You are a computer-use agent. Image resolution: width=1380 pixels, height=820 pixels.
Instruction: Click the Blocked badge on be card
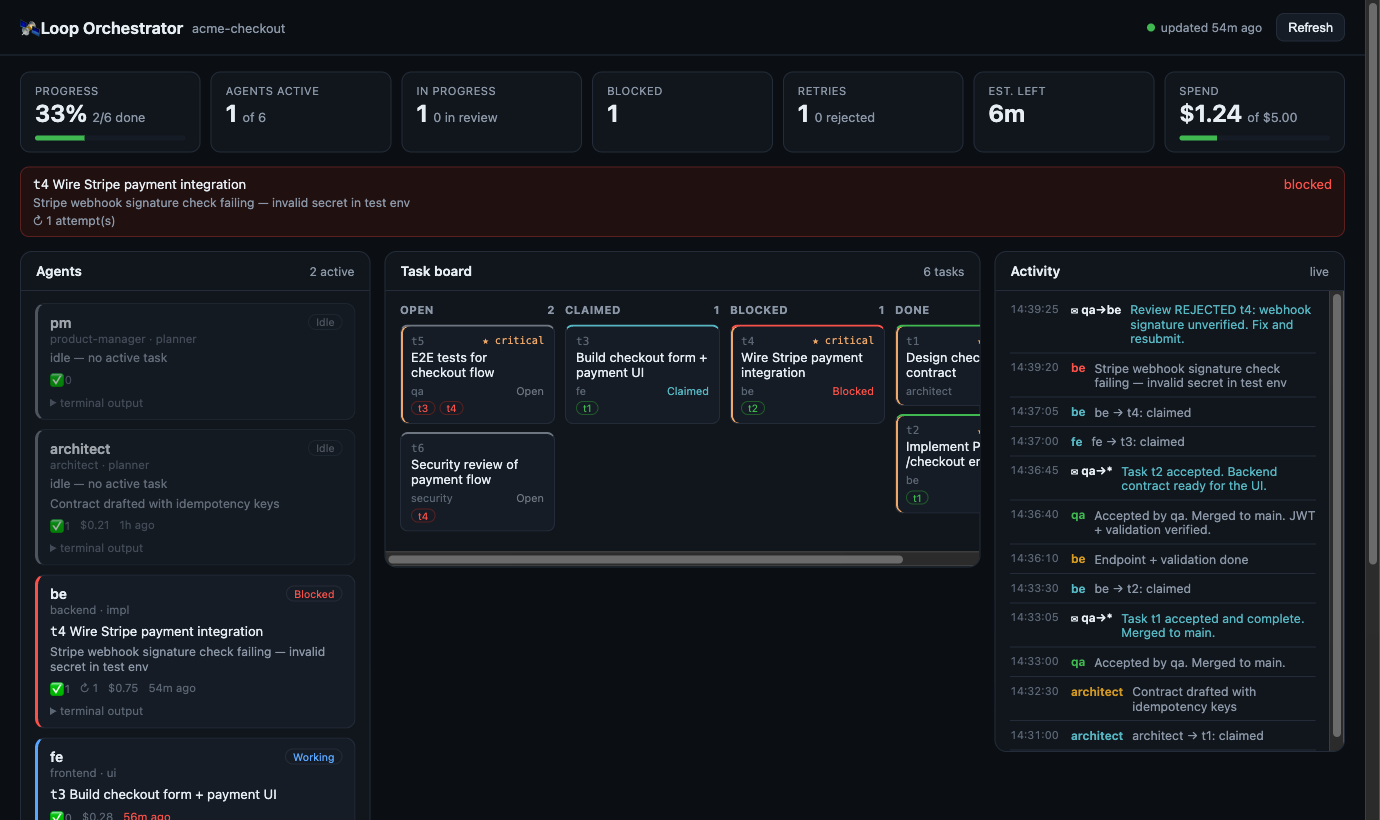(314, 594)
